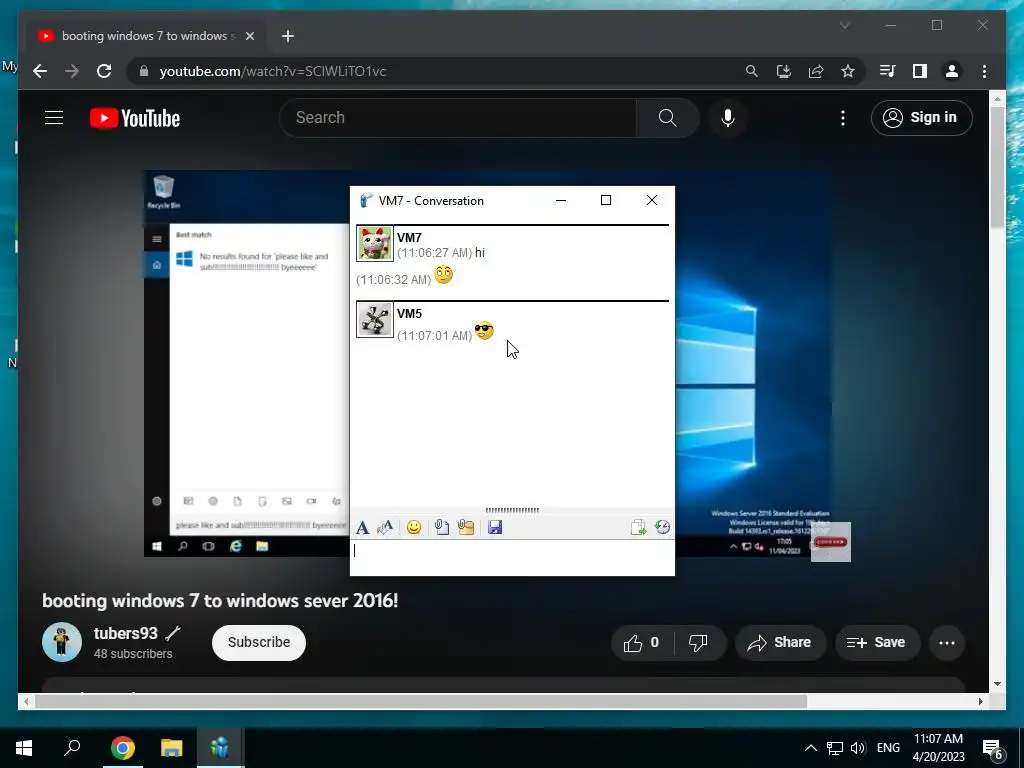Open the font chooser in conversation toolbar

[x=362, y=528]
